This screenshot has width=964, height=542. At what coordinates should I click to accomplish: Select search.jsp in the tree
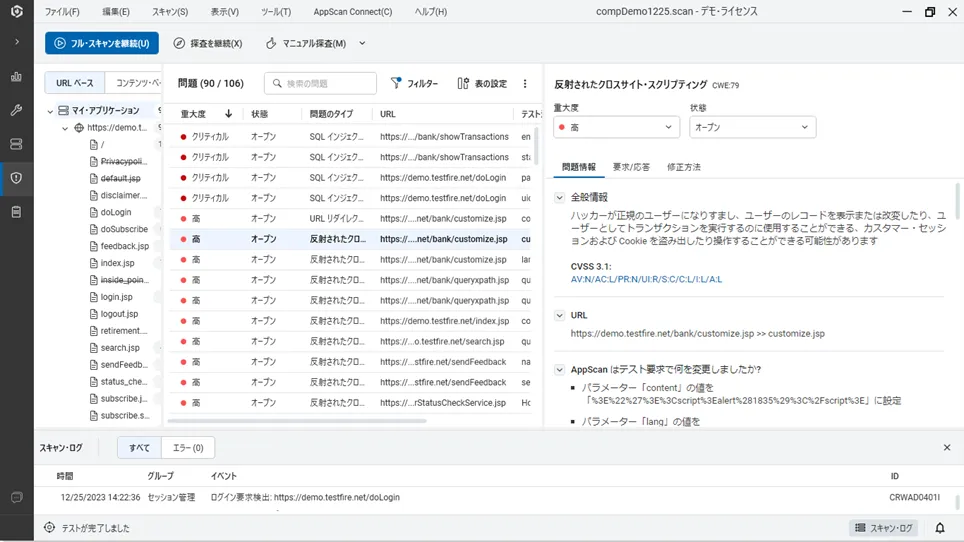coord(120,348)
